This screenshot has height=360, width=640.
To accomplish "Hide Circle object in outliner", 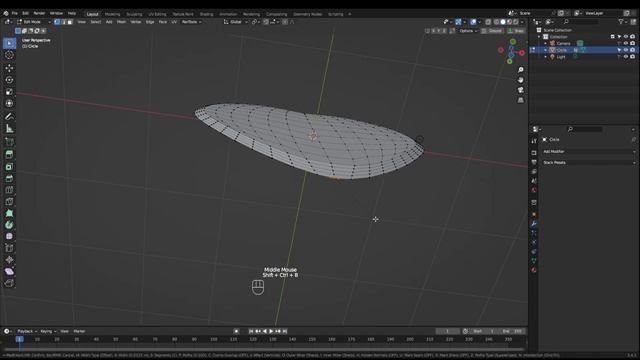I will click(x=626, y=50).
